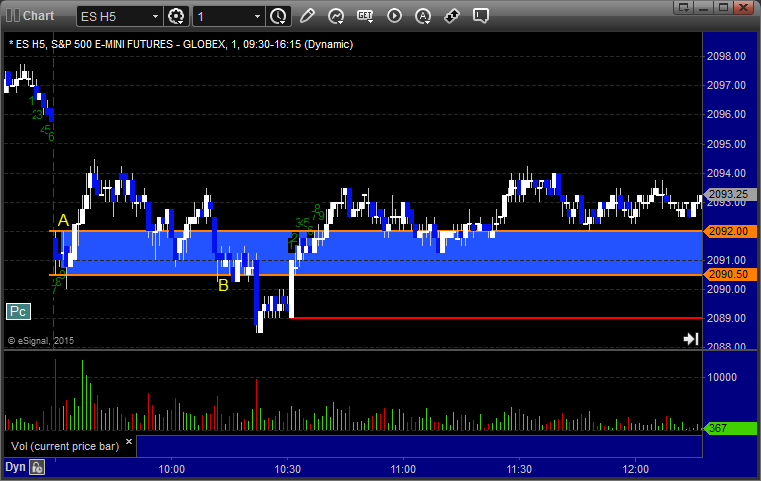Toggle the Dyn lock icon

(x=37, y=467)
